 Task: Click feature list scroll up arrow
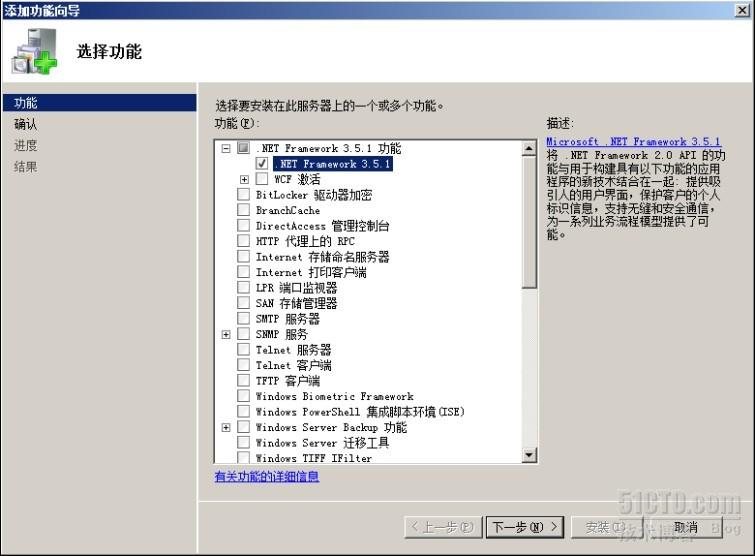(529, 148)
